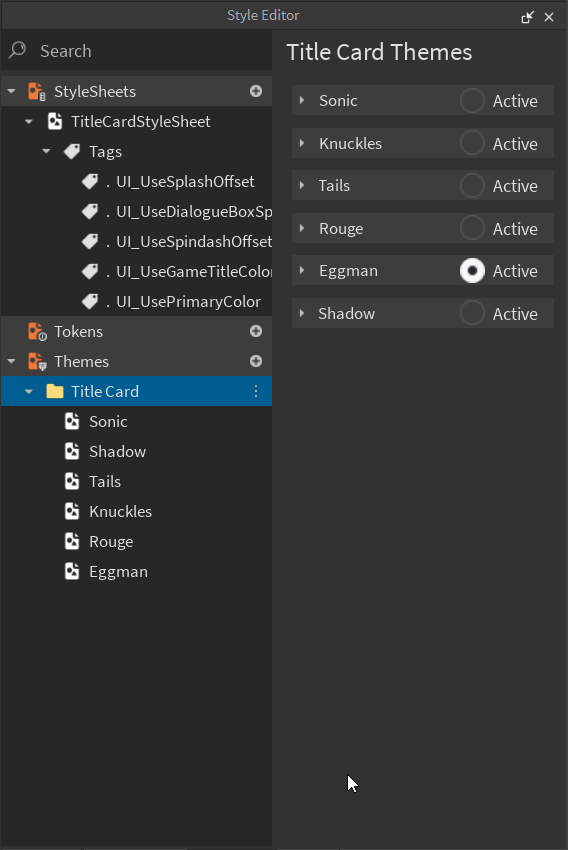Click the search magnifier icon
This screenshot has width=568, height=850.
(17, 50)
